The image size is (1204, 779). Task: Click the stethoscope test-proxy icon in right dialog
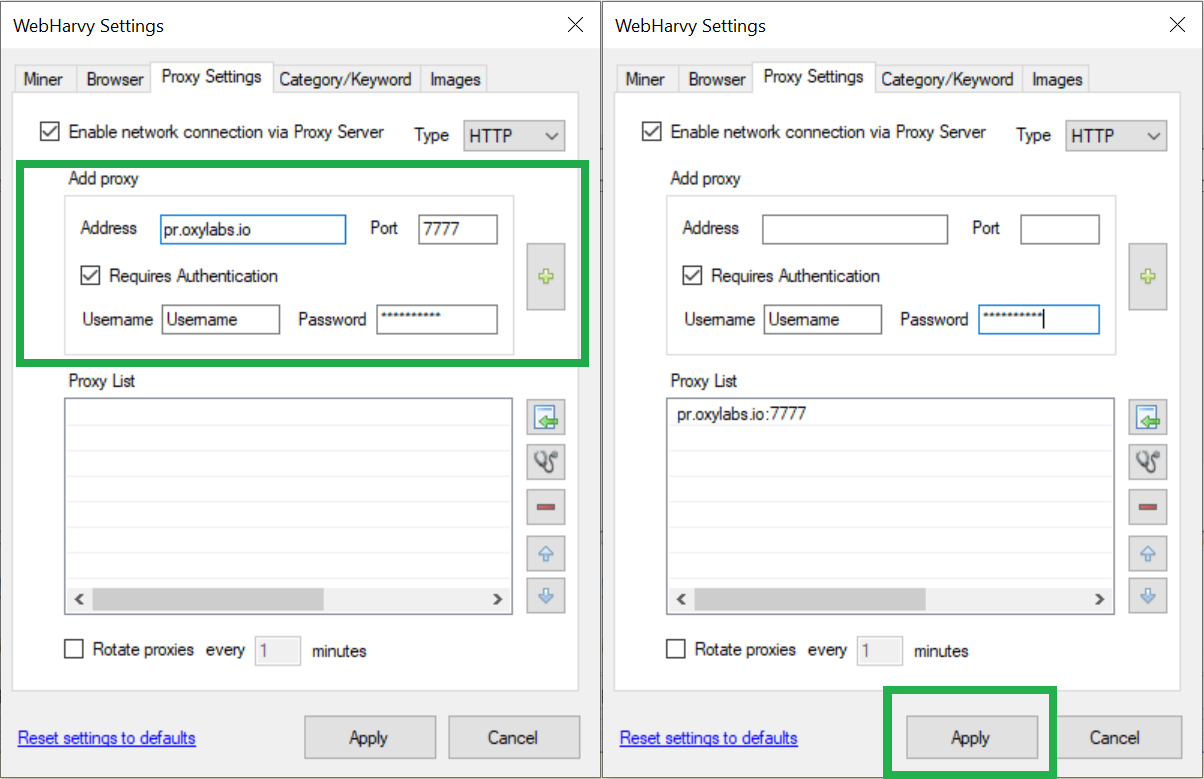tap(1147, 462)
